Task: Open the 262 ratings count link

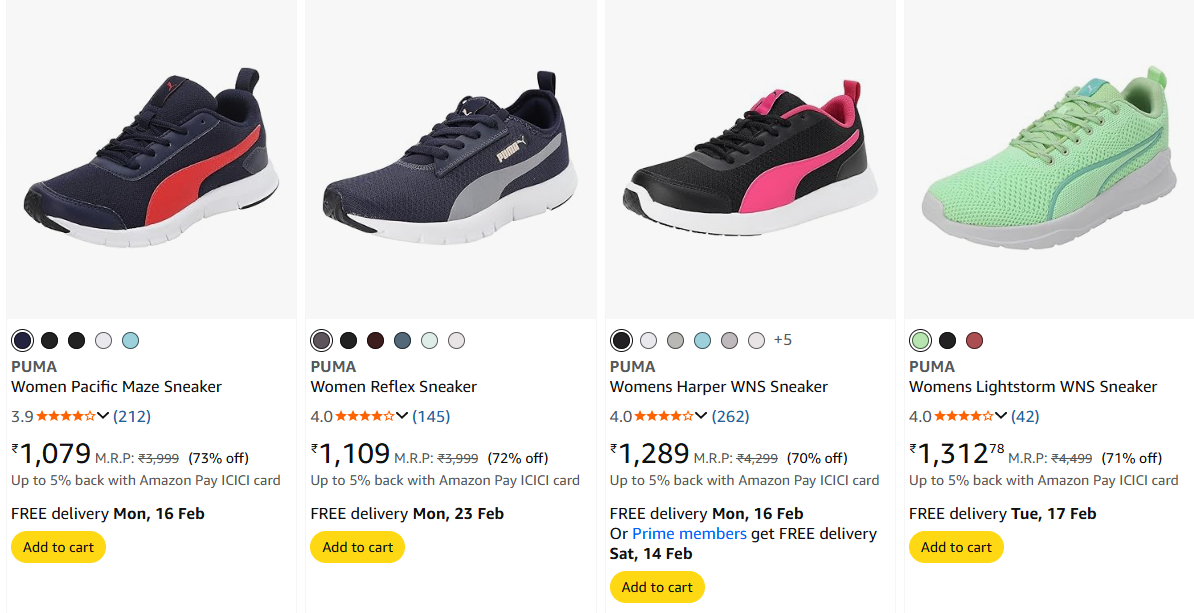Action: click(x=730, y=416)
